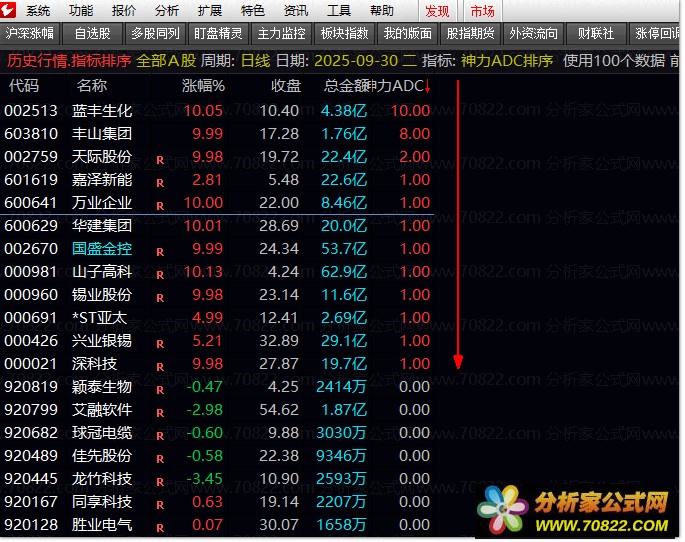Click the R marker beside 天际股份
This screenshot has height=542, width=685.
(x=160, y=160)
